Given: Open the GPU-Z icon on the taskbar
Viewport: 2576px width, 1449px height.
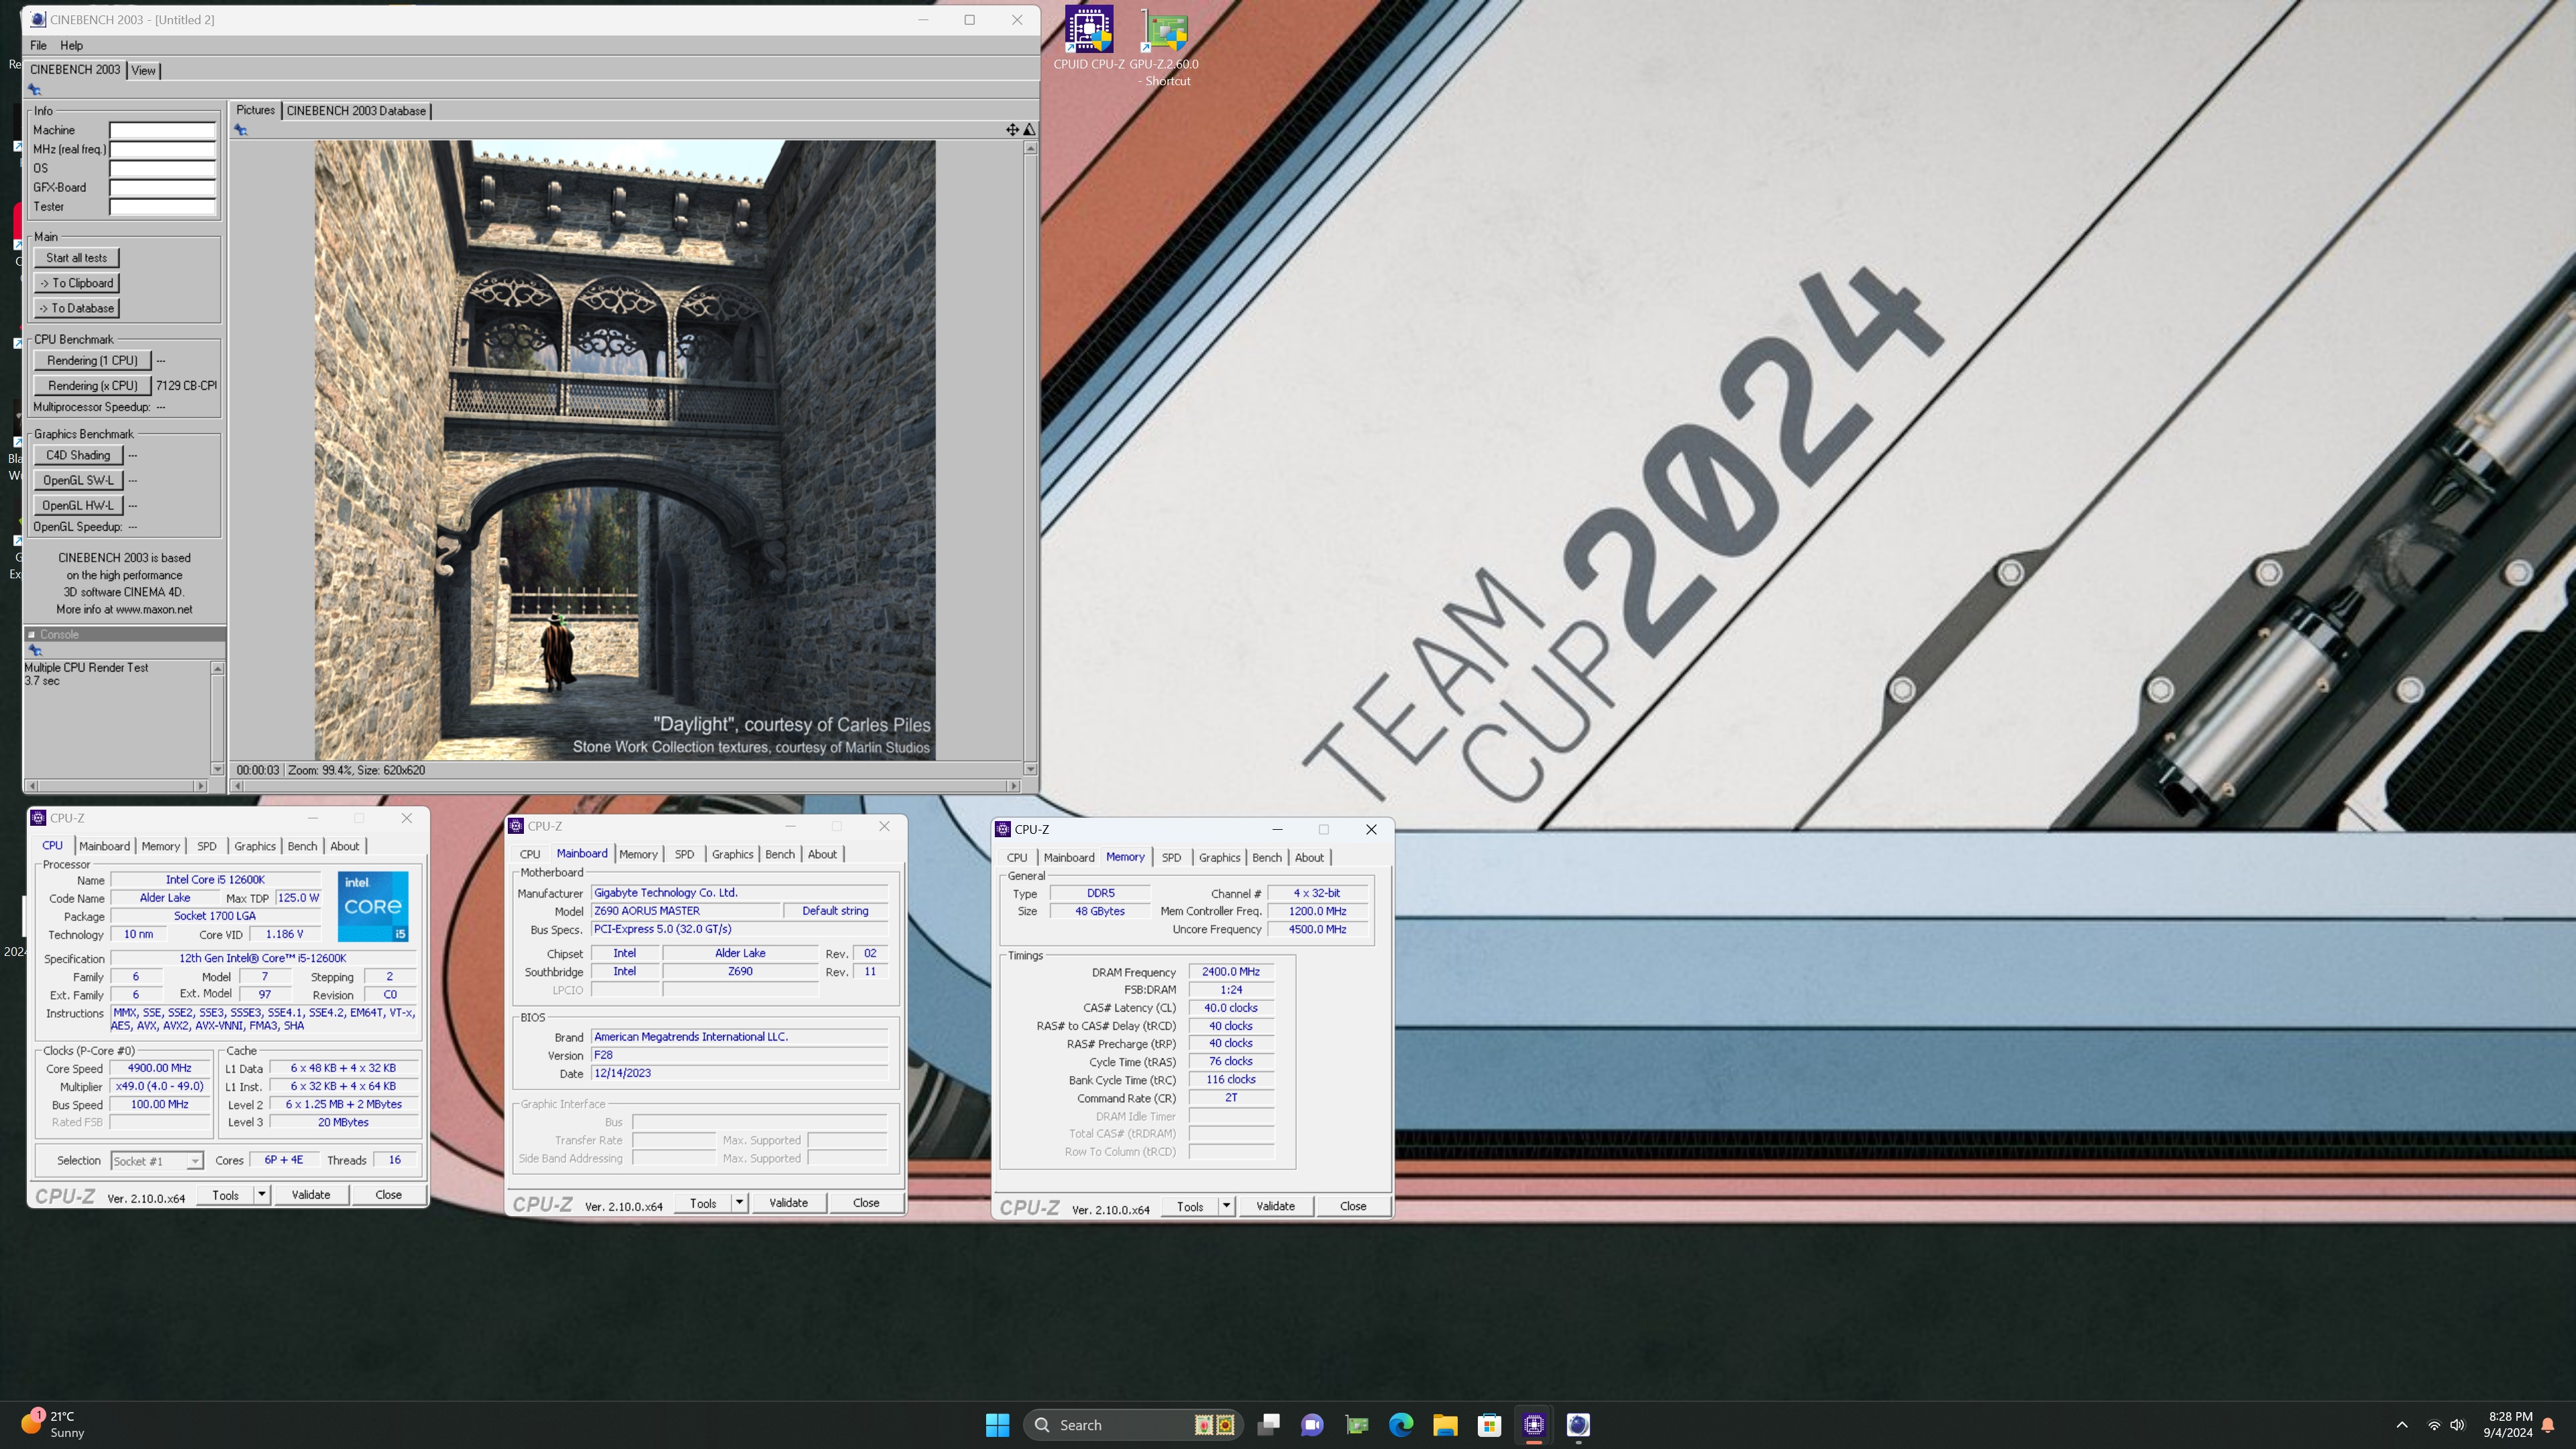Looking at the screenshot, I should point(1357,1425).
